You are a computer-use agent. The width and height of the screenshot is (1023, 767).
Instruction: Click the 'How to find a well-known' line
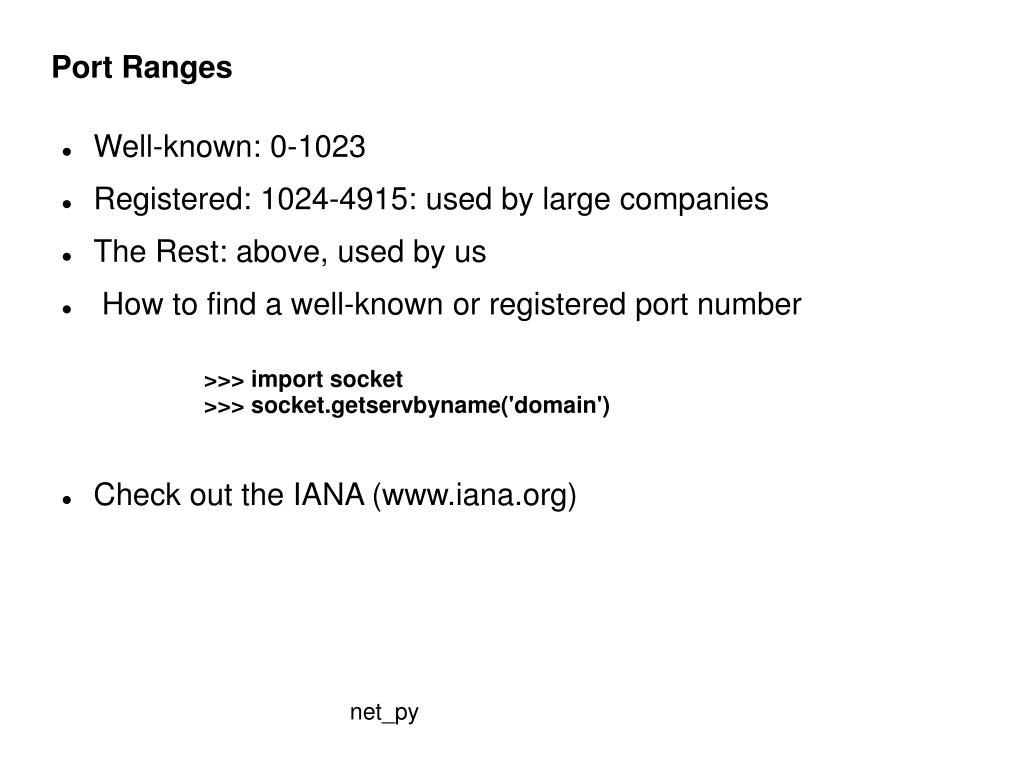(451, 305)
